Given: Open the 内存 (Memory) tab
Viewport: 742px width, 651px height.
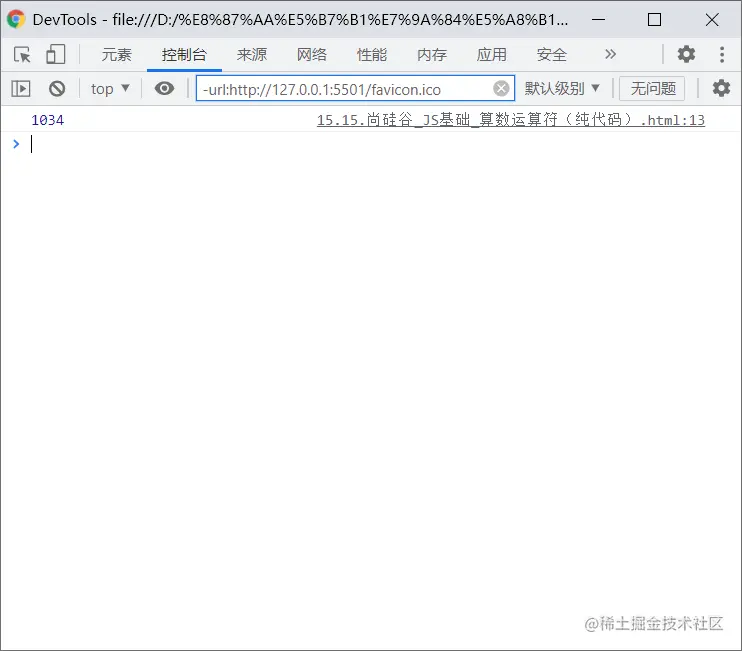Looking at the screenshot, I should [432, 54].
